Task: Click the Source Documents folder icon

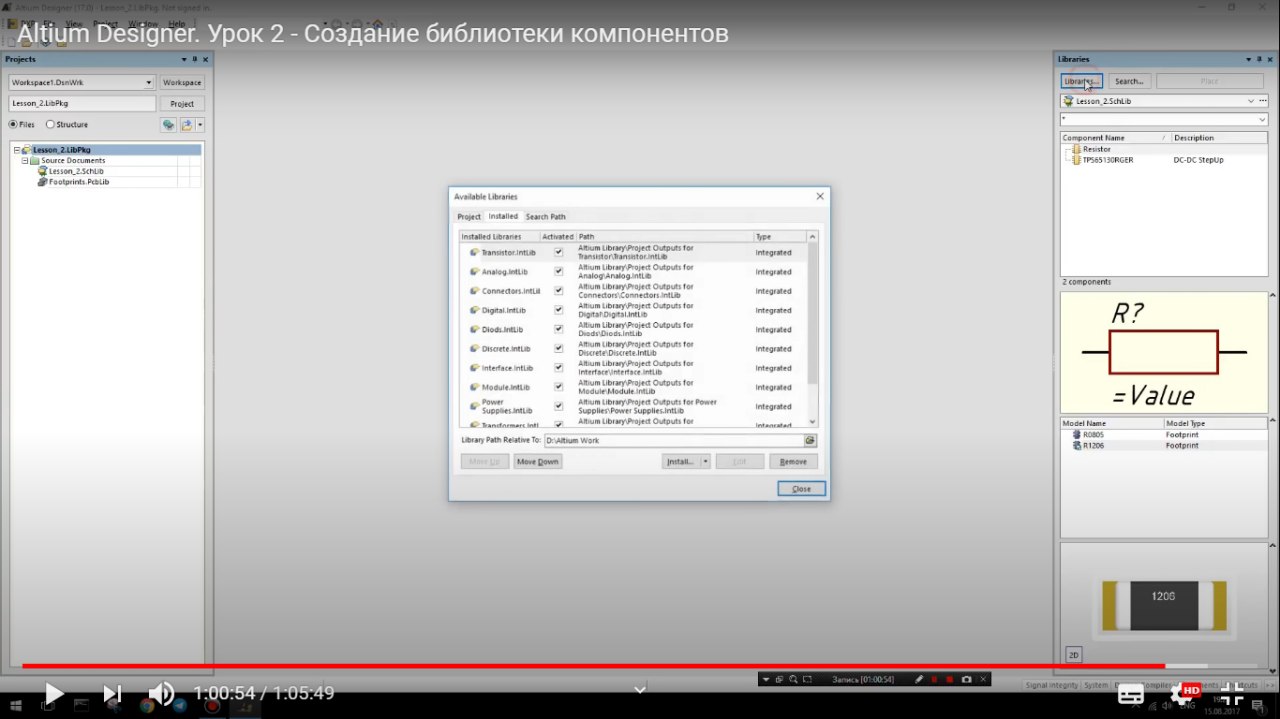Action: (34, 160)
